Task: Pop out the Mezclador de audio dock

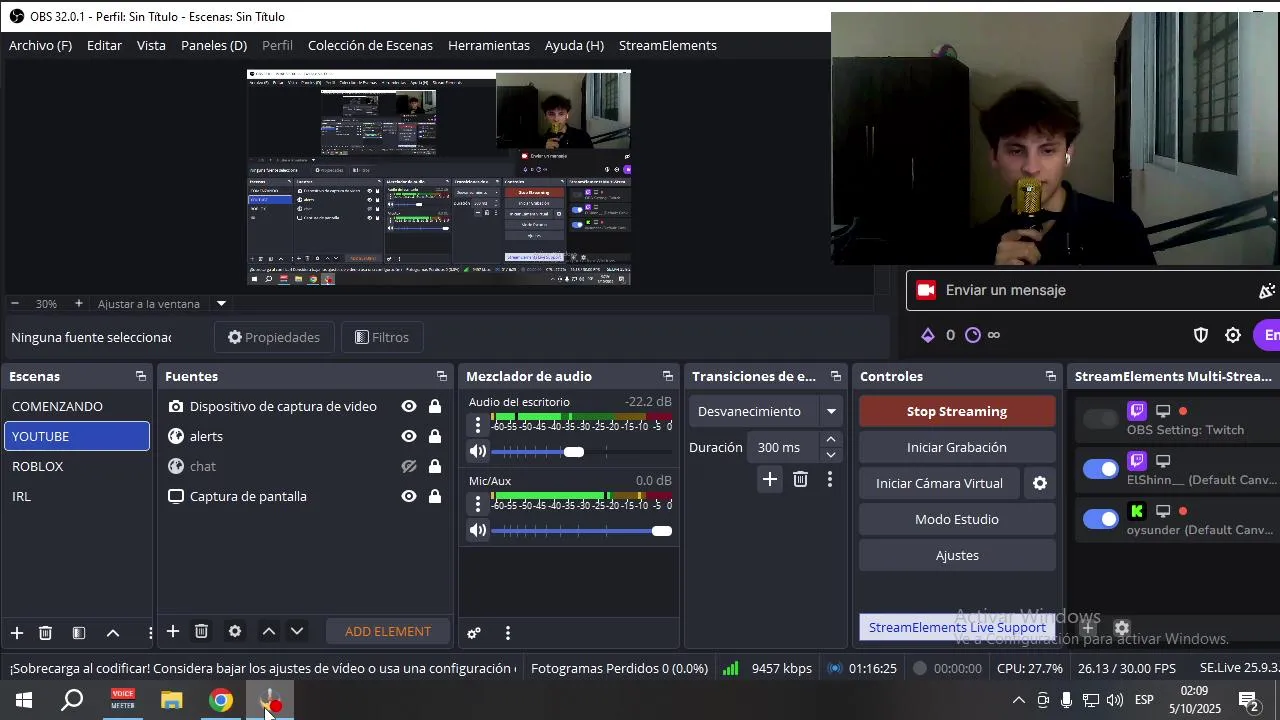Action: click(x=668, y=376)
